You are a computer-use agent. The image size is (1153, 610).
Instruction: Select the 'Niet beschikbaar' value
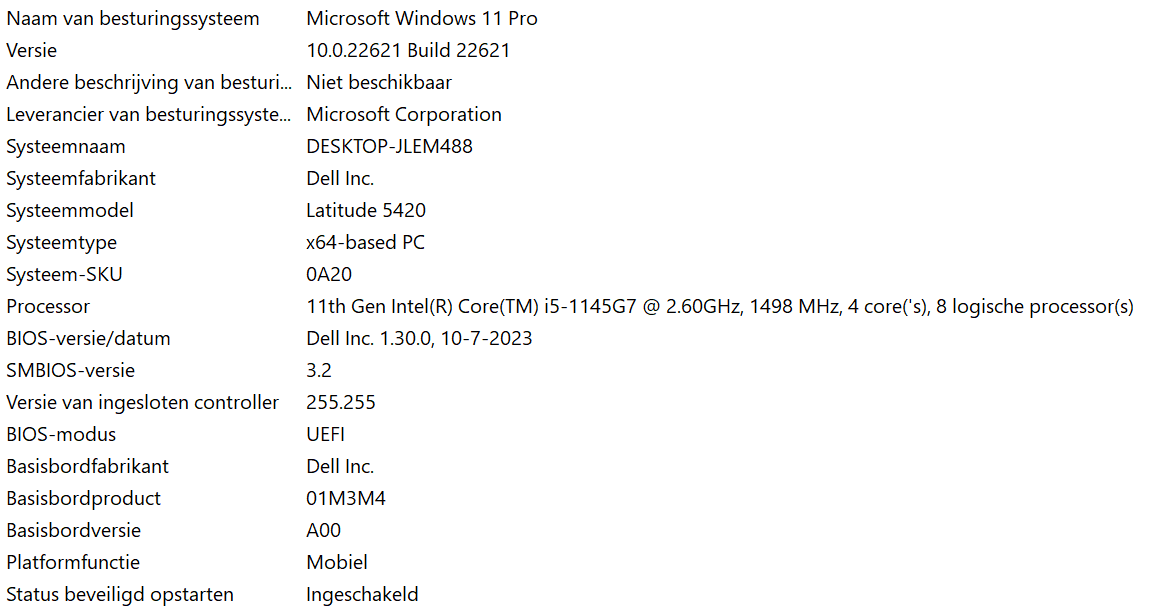379,82
